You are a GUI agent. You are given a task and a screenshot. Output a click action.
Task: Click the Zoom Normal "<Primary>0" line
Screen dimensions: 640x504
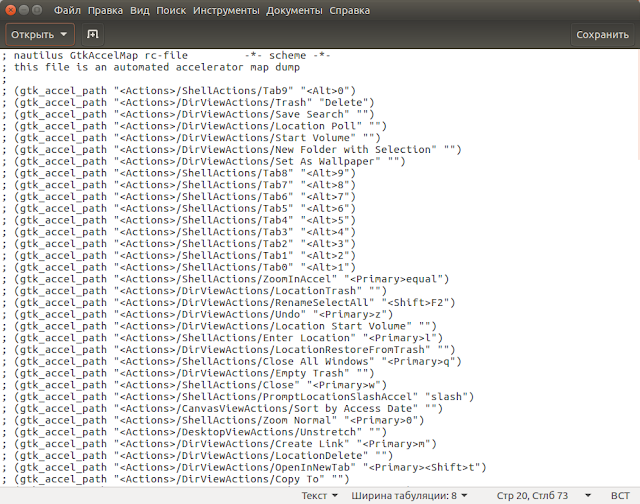tap(213, 420)
